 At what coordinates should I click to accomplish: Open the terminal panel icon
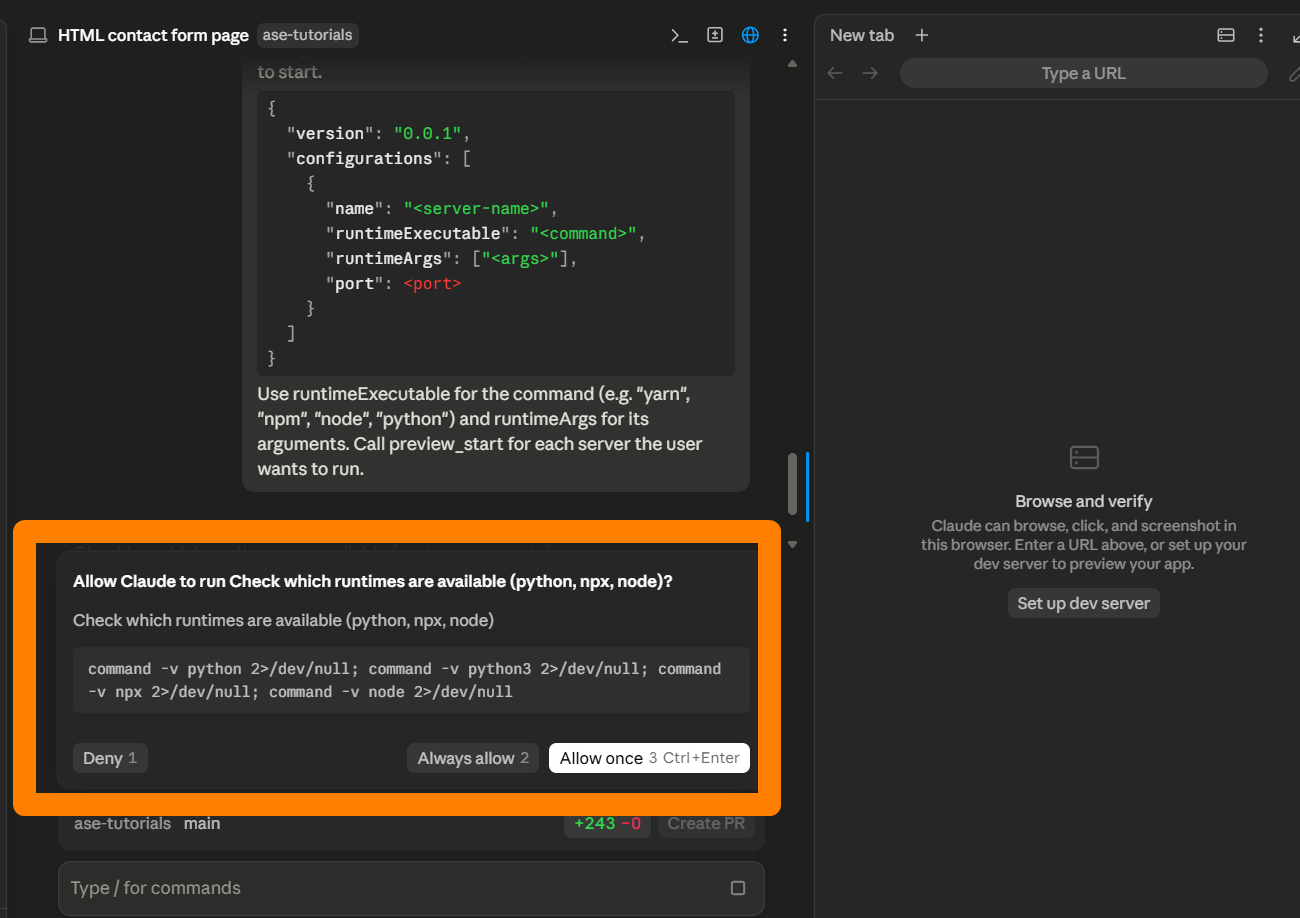679,35
